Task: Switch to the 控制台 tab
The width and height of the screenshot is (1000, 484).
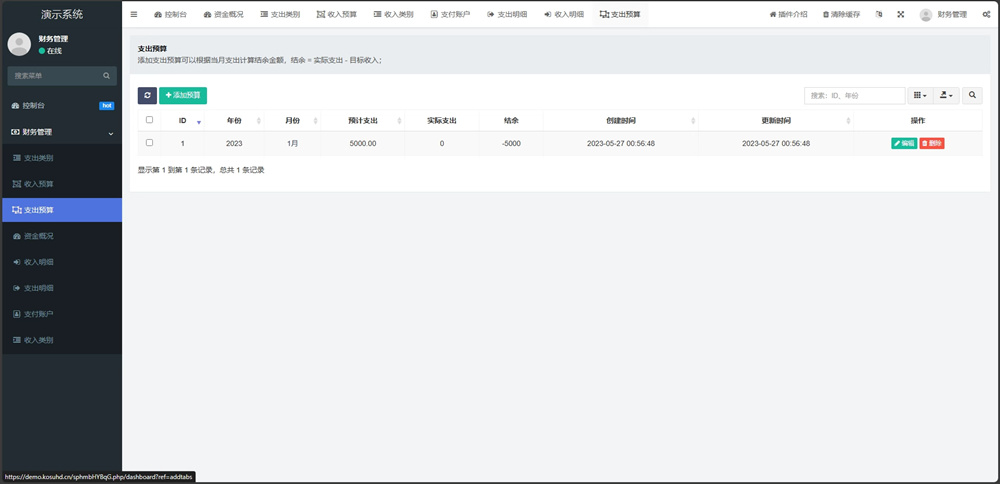Action: tap(170, 14)
